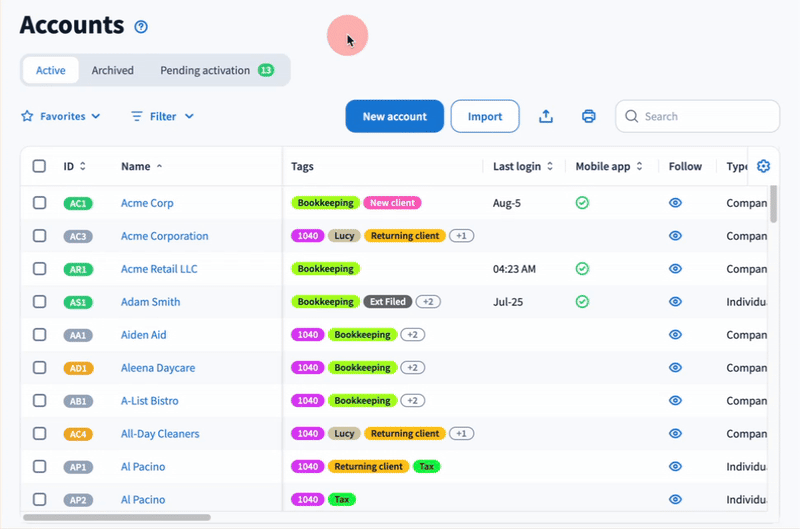This screenshot has height=529, width=800.
Task: Open the Filter dropdown
Action: tap(163, 116)
